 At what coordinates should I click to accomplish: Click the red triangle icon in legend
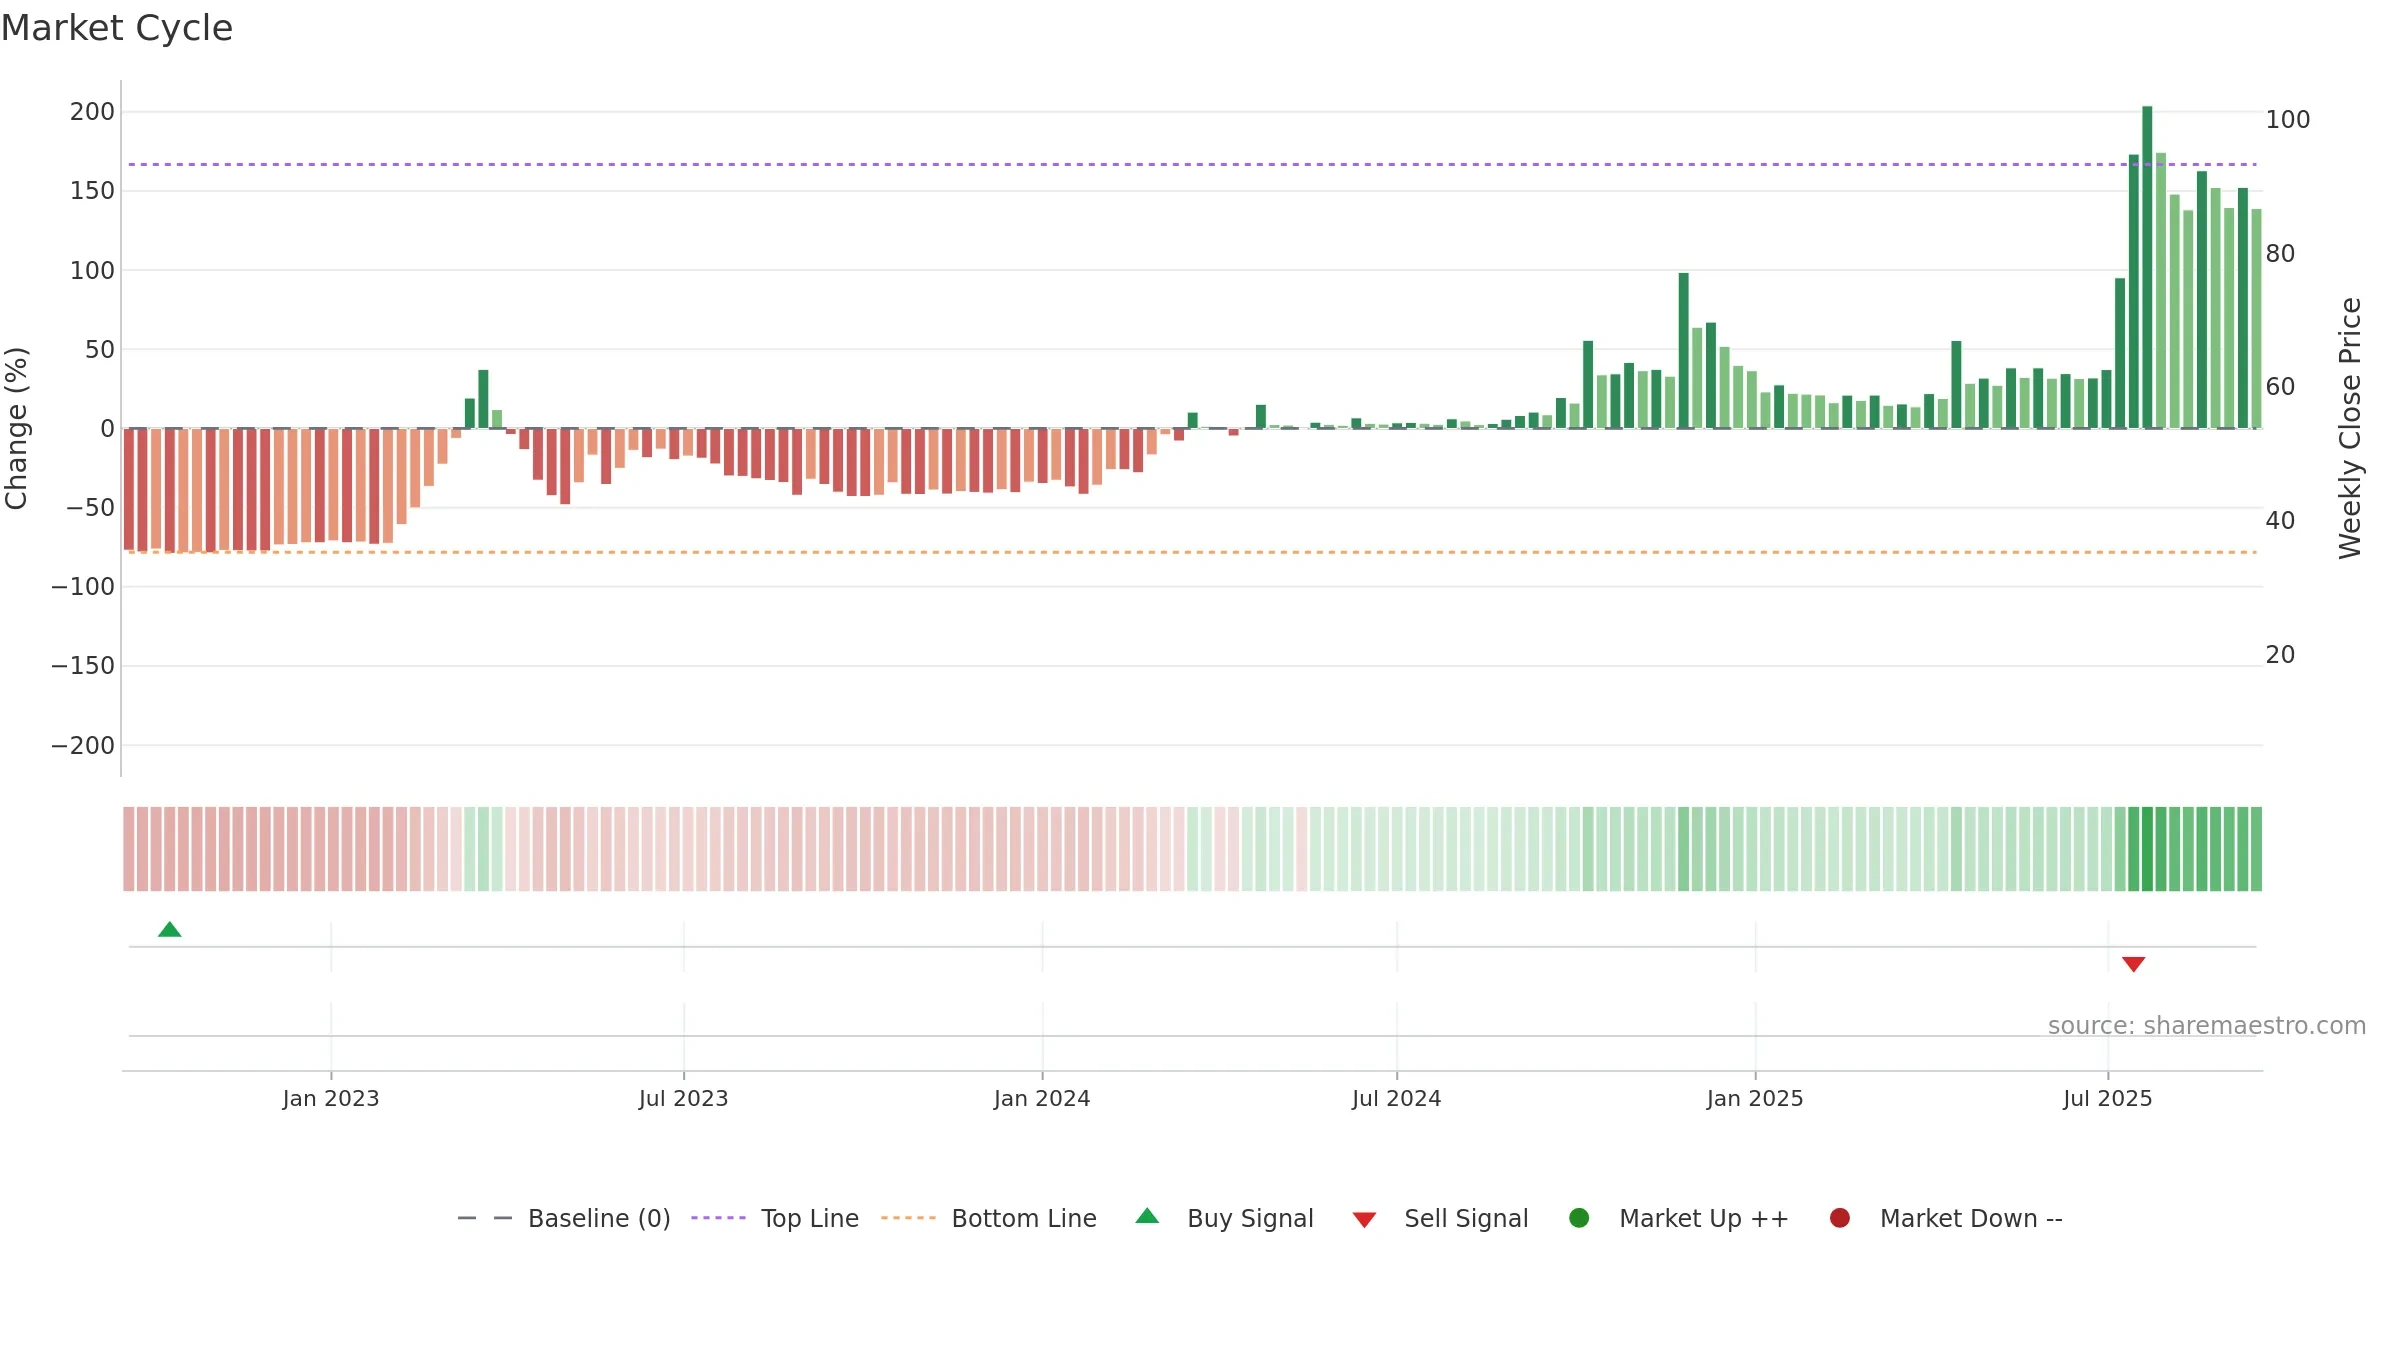pyautogui.click(x=1364, y=1220)
